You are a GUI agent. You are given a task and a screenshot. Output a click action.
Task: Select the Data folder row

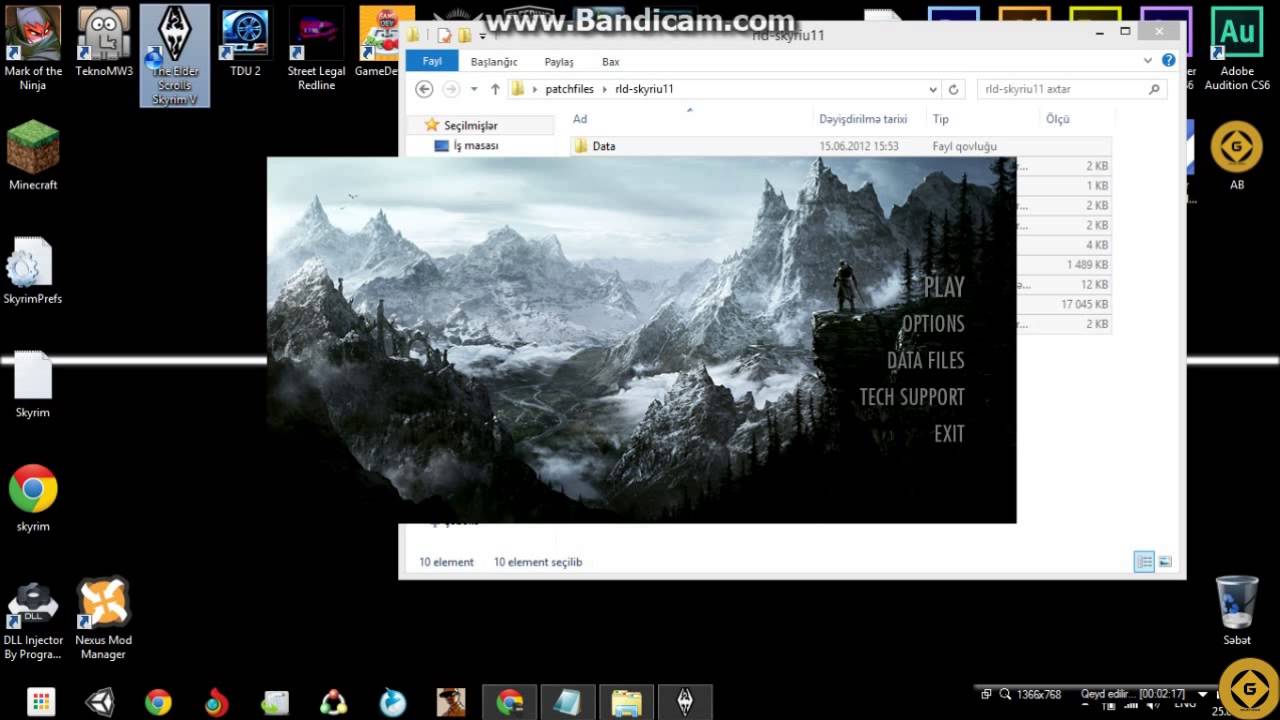(840, 146)
